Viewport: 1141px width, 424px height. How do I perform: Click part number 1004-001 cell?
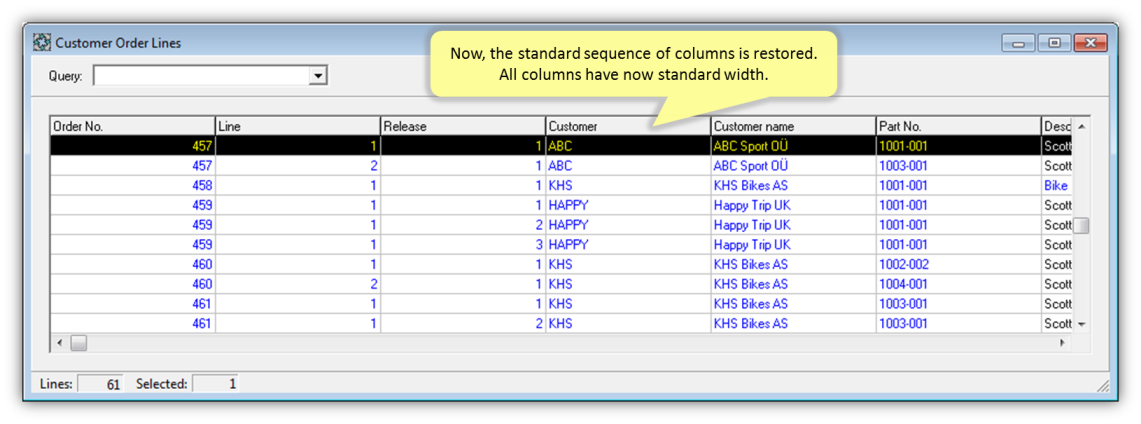(x=959, y=284)
